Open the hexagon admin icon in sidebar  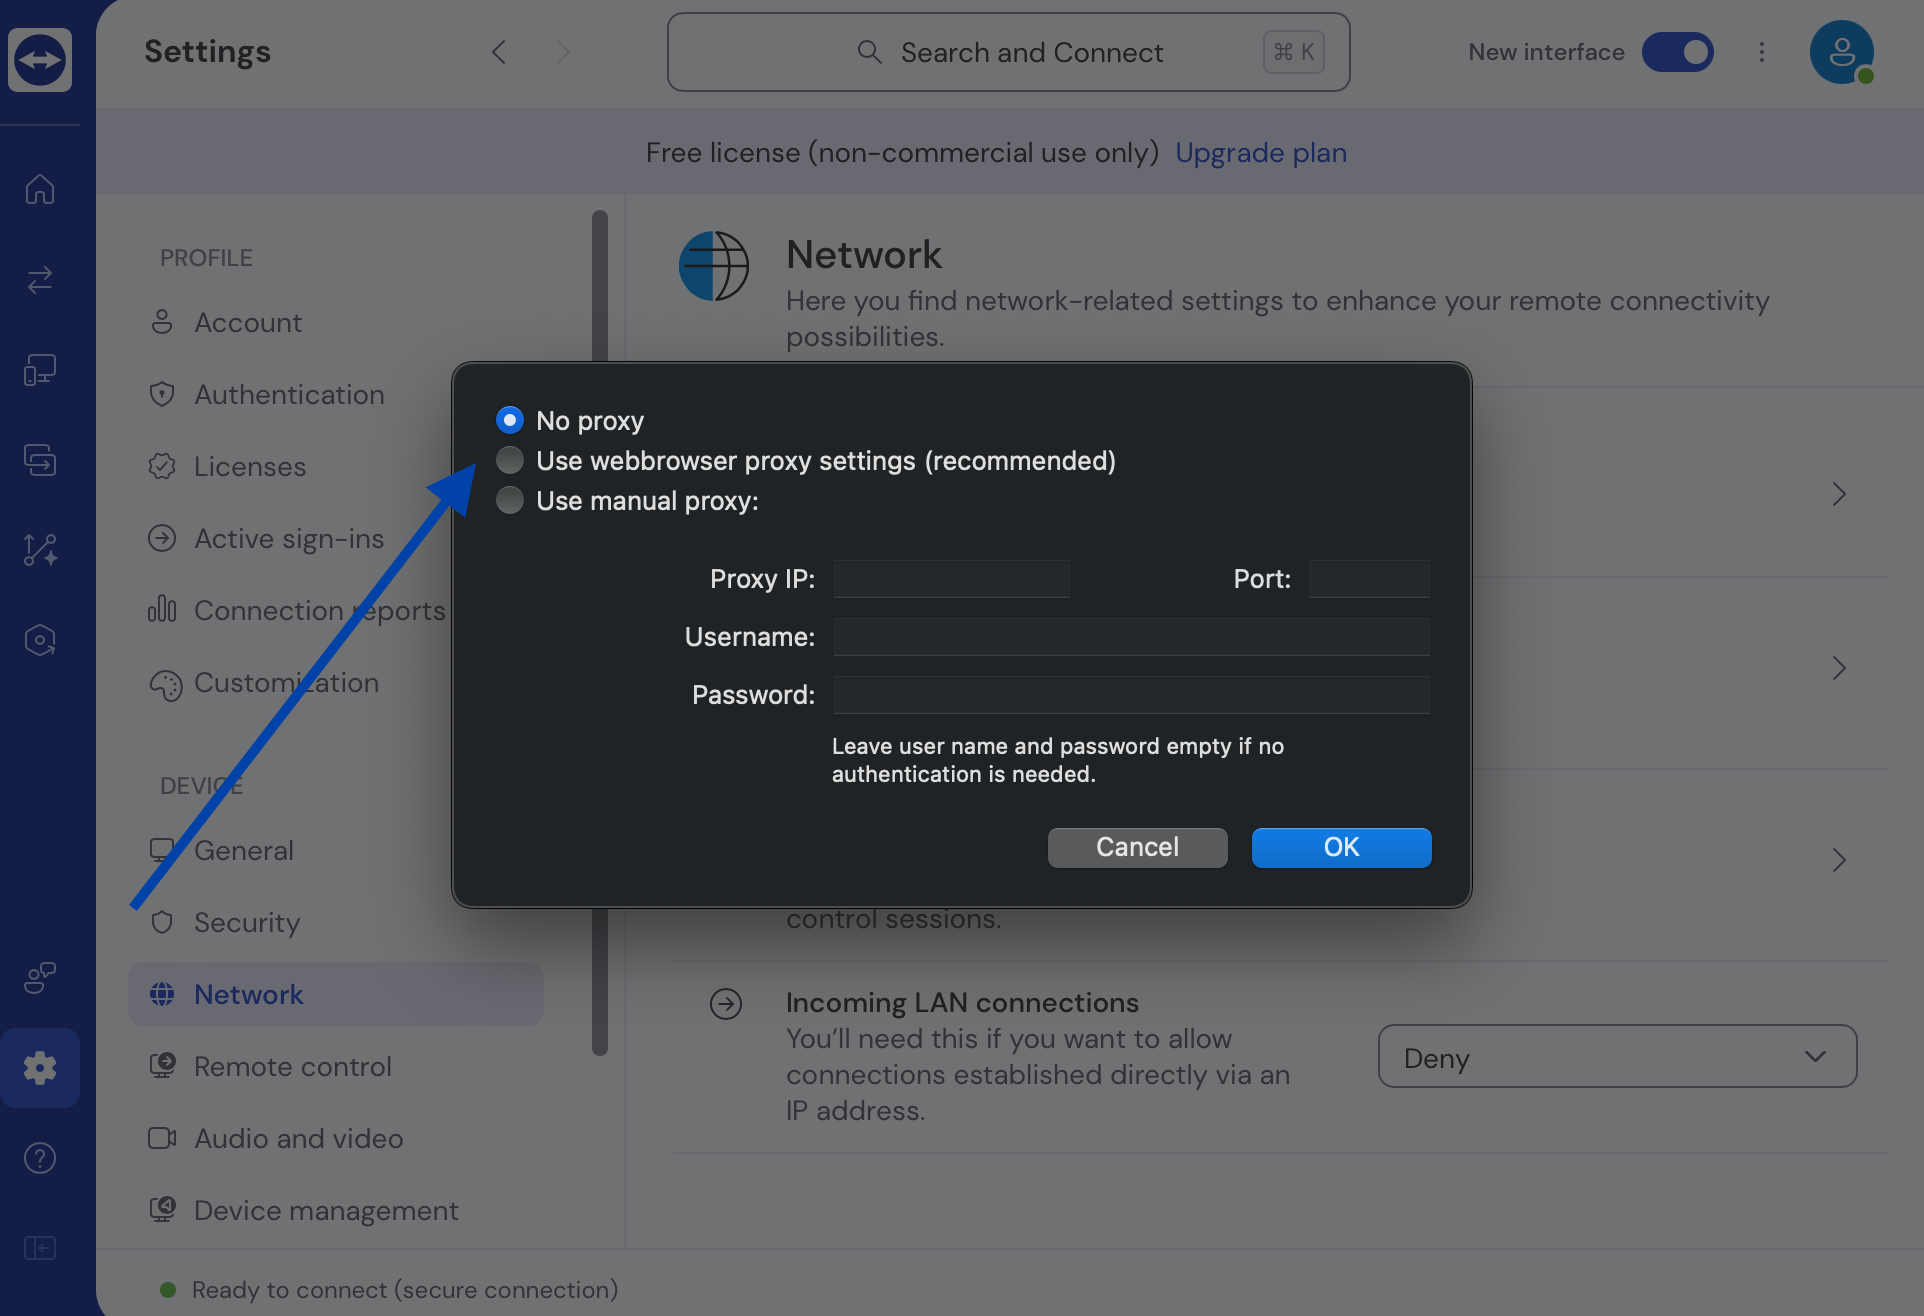[40, 640]
